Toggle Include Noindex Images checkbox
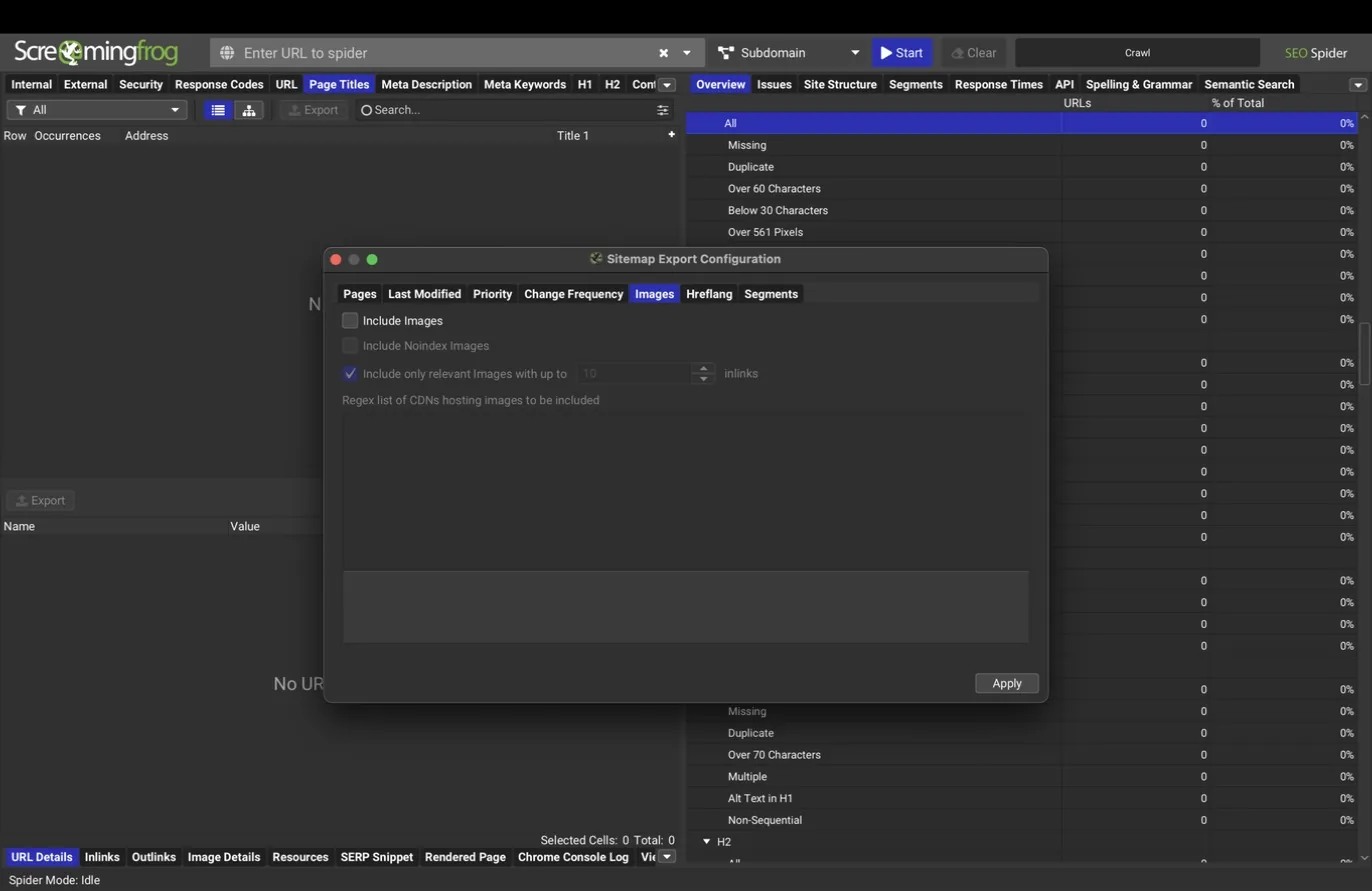This screenshot has width=1372, height=891. tap(350, 346)
